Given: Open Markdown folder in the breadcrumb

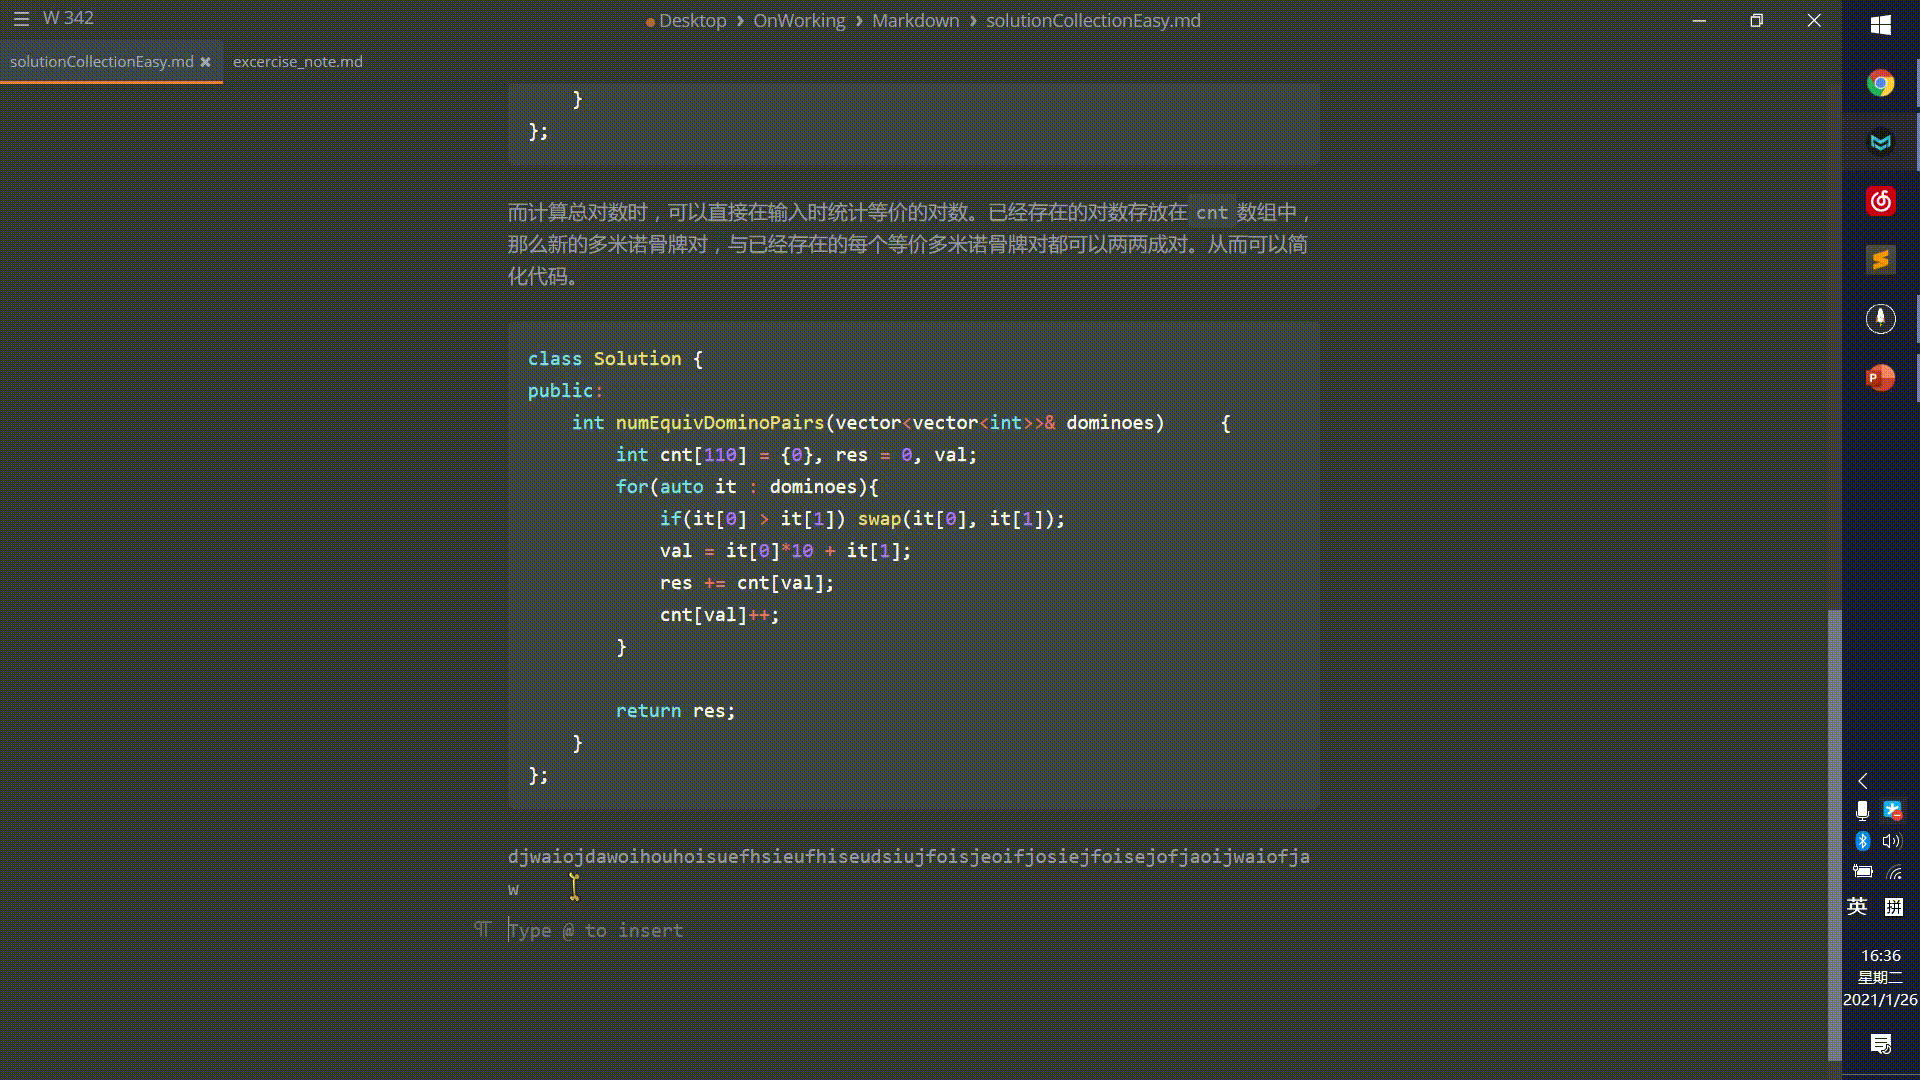Looking at the screenshot, I should click(x=915, y=21).
